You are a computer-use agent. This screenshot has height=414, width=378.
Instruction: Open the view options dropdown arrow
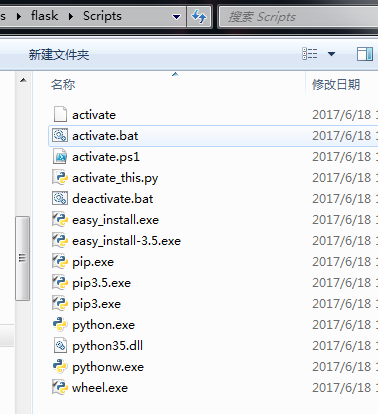(x=331, y=54)
